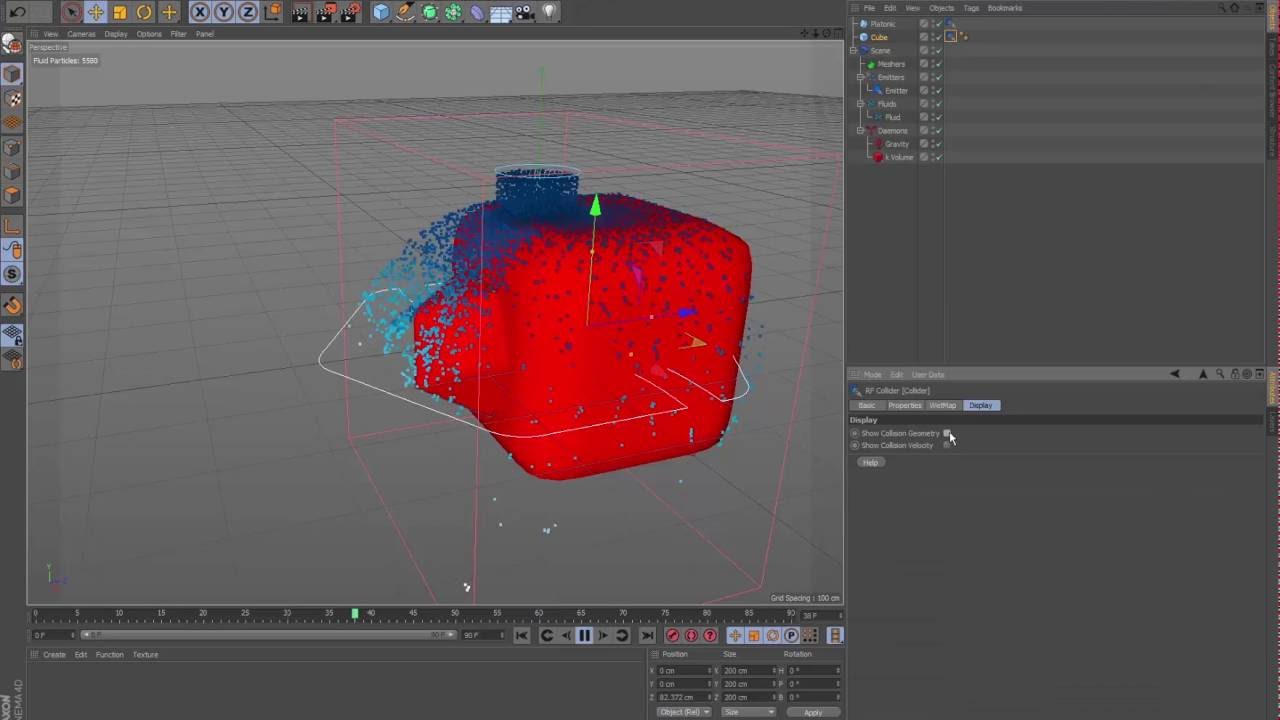
Task: Click the Size Y input field
Action: coord(748,684)
